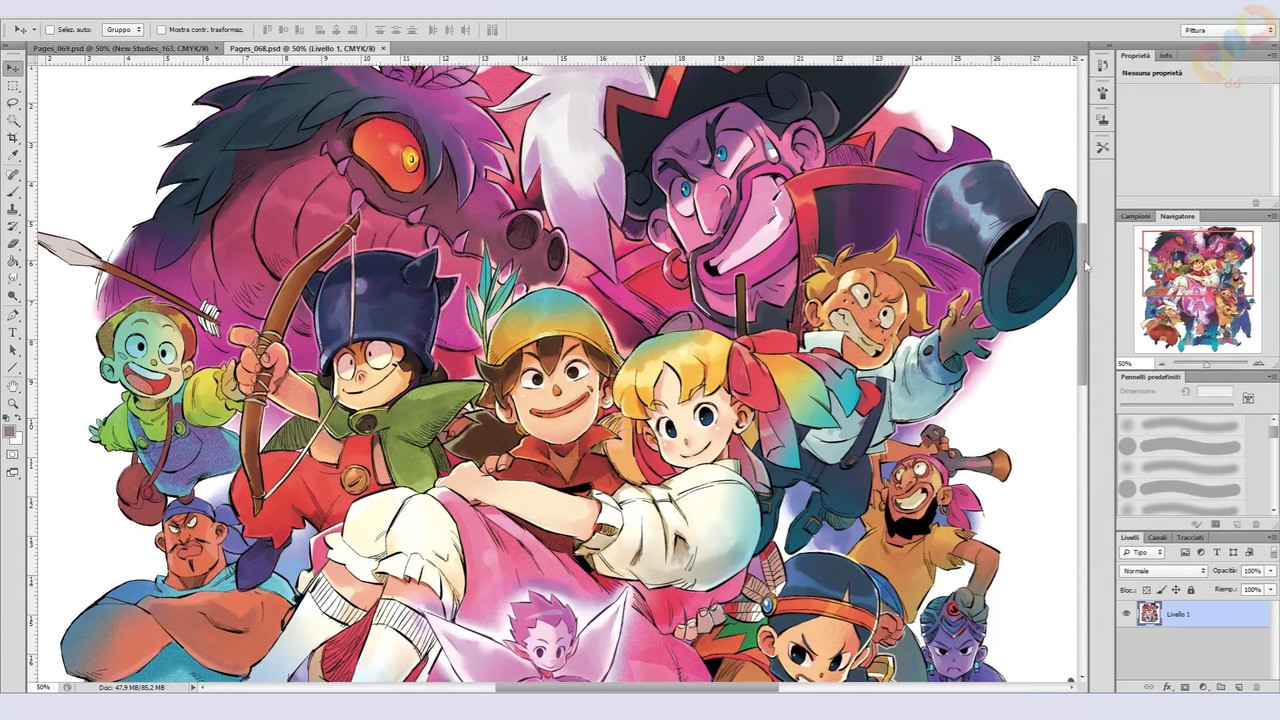Add a layer style with fx button
Viewport: 1280px width, 720px height.
point(1167,687)
